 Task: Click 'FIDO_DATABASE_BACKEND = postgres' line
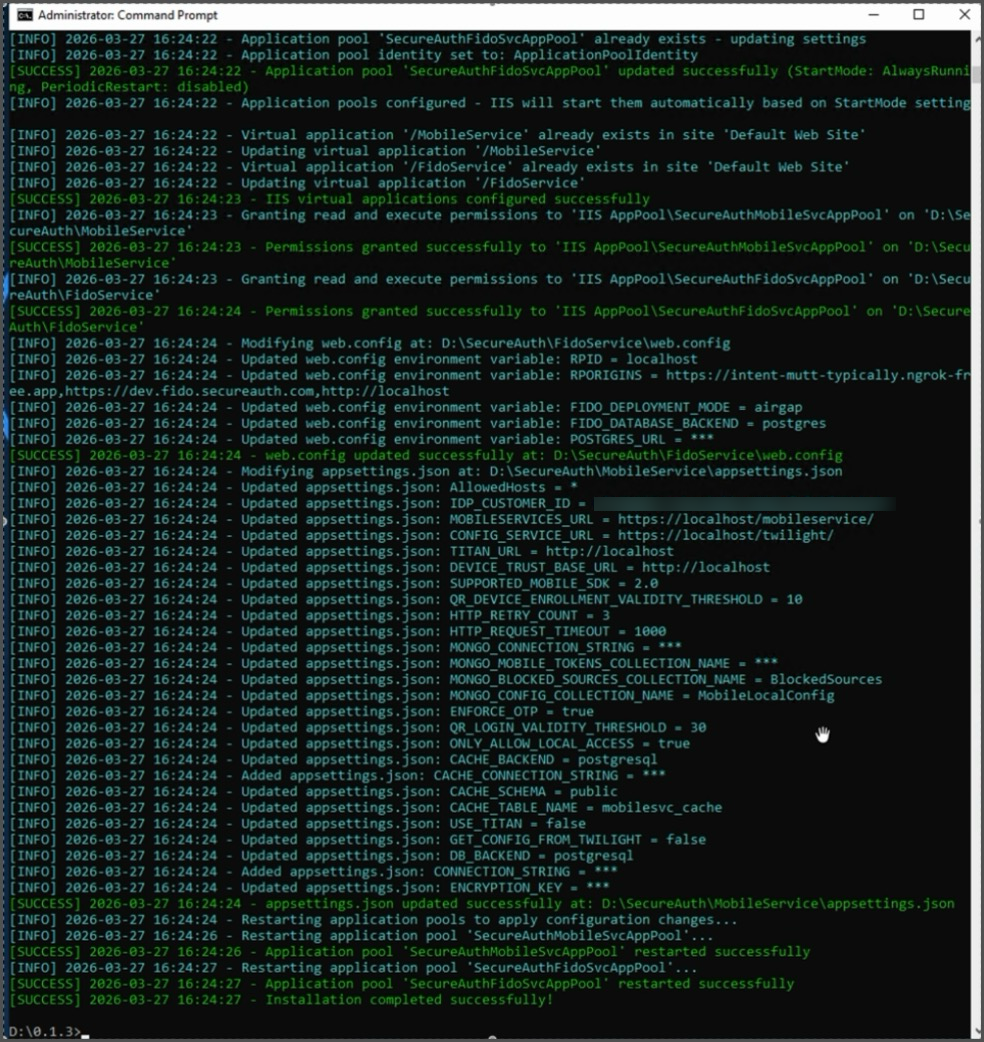[418, 423]
